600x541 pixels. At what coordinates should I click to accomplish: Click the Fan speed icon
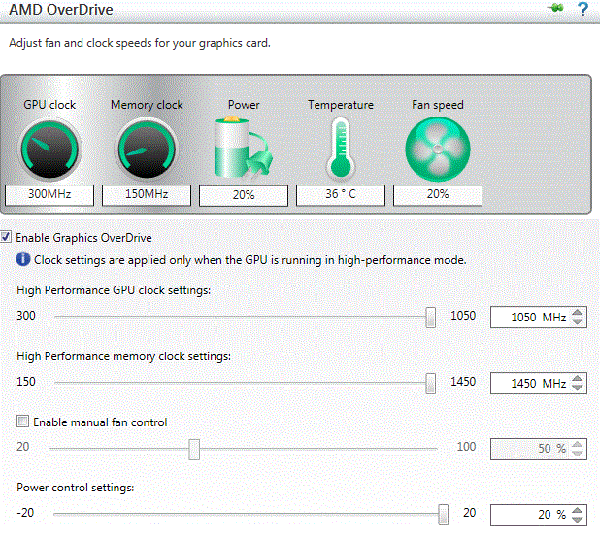coord(437,149)
